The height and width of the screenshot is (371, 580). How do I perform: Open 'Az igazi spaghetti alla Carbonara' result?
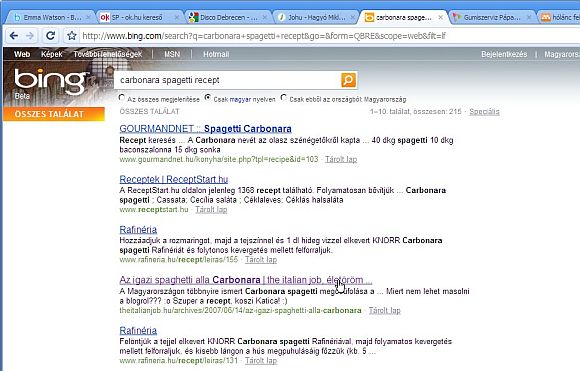click(246, 280)
